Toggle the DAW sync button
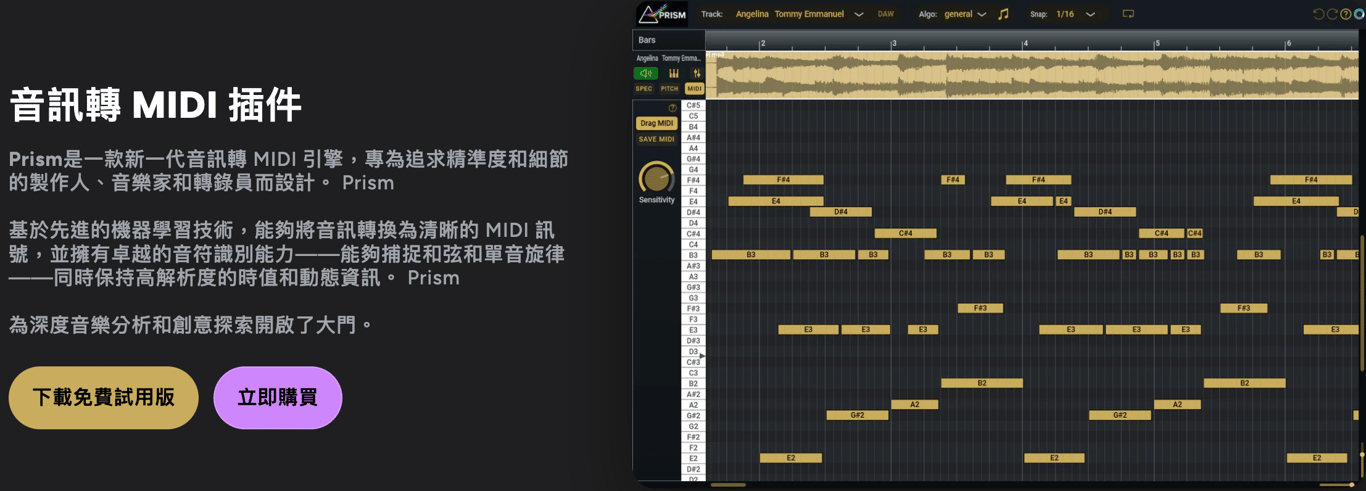Viewport: 1366px width, 491px height. coord(885,14)
